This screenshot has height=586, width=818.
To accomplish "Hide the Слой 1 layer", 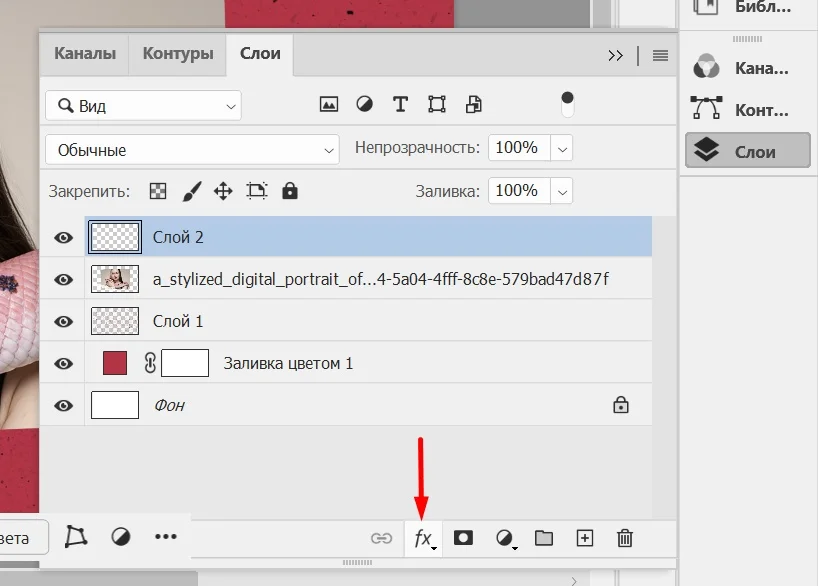I will 64,321.
